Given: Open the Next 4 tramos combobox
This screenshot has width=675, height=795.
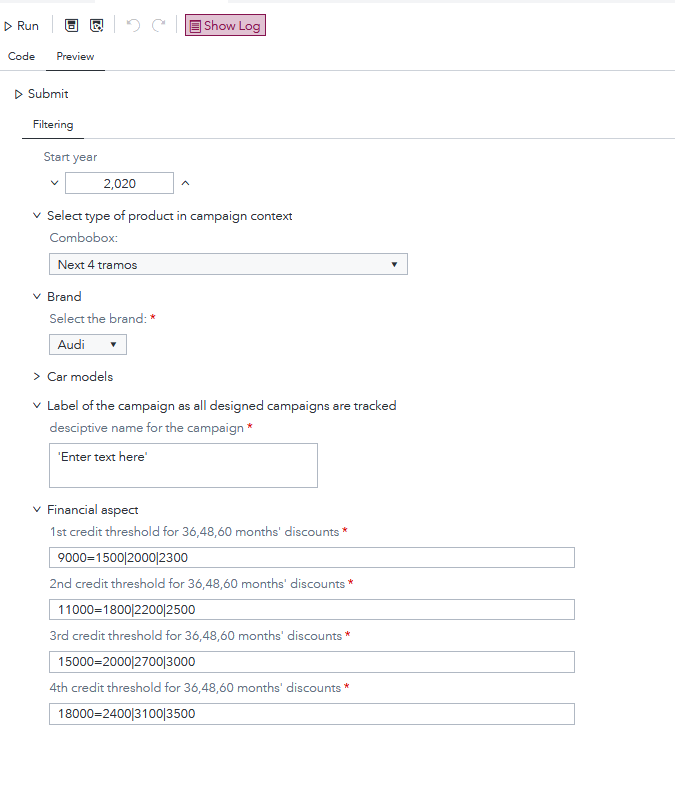Looking at the screenshot, I should pos(228,265).
